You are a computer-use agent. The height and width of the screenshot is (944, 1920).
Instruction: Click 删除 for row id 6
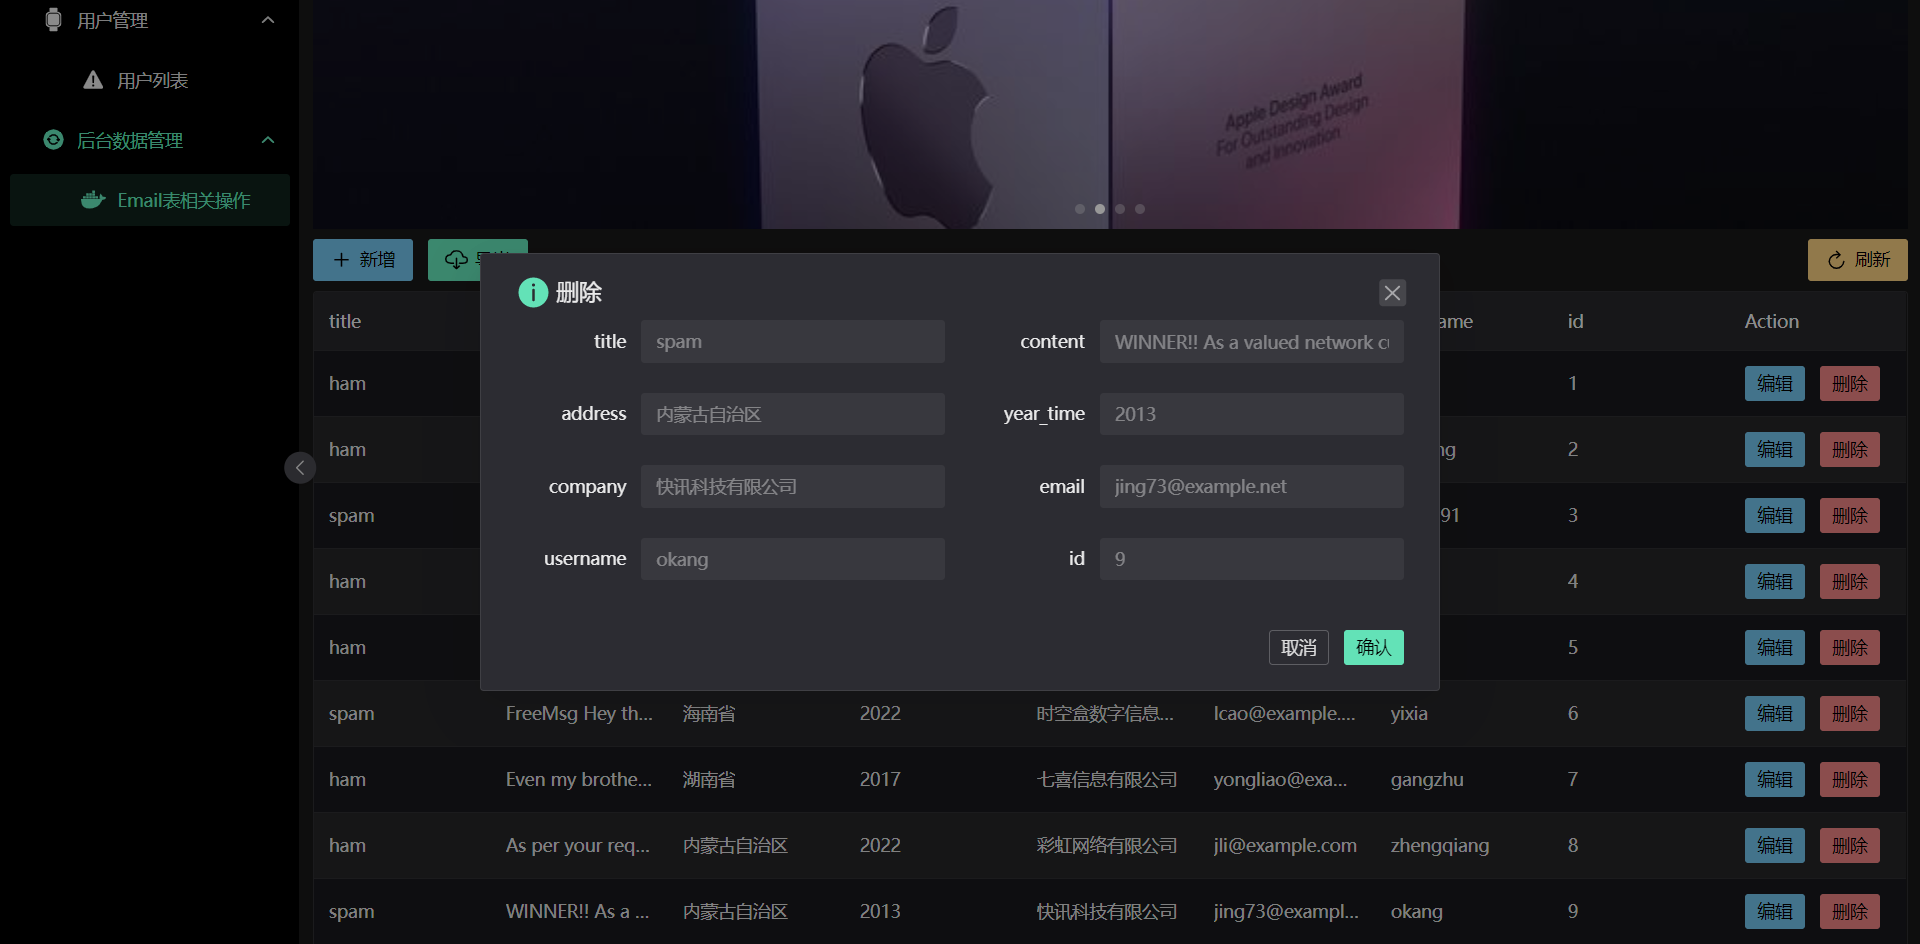coord(1850,714)
